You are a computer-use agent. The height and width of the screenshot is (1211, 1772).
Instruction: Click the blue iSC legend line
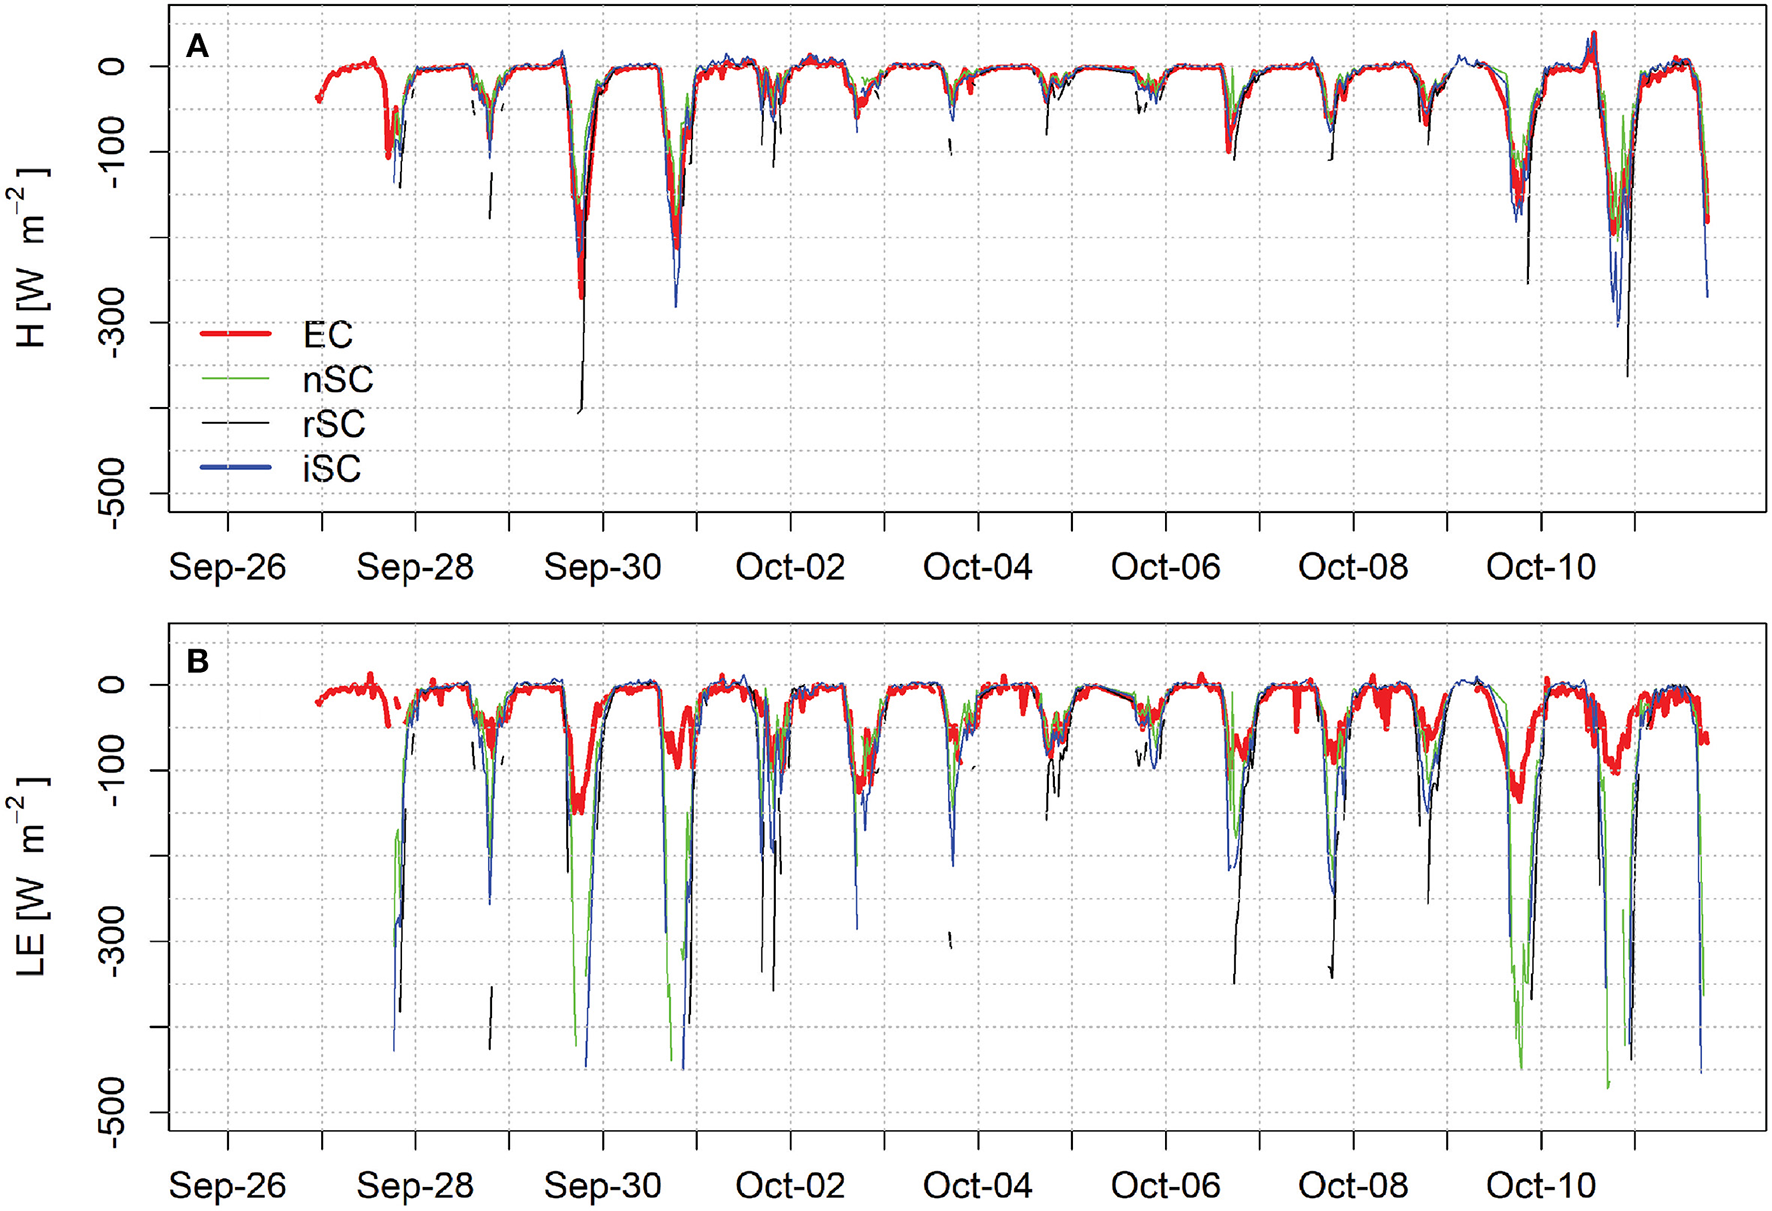[x=236, y=468]
